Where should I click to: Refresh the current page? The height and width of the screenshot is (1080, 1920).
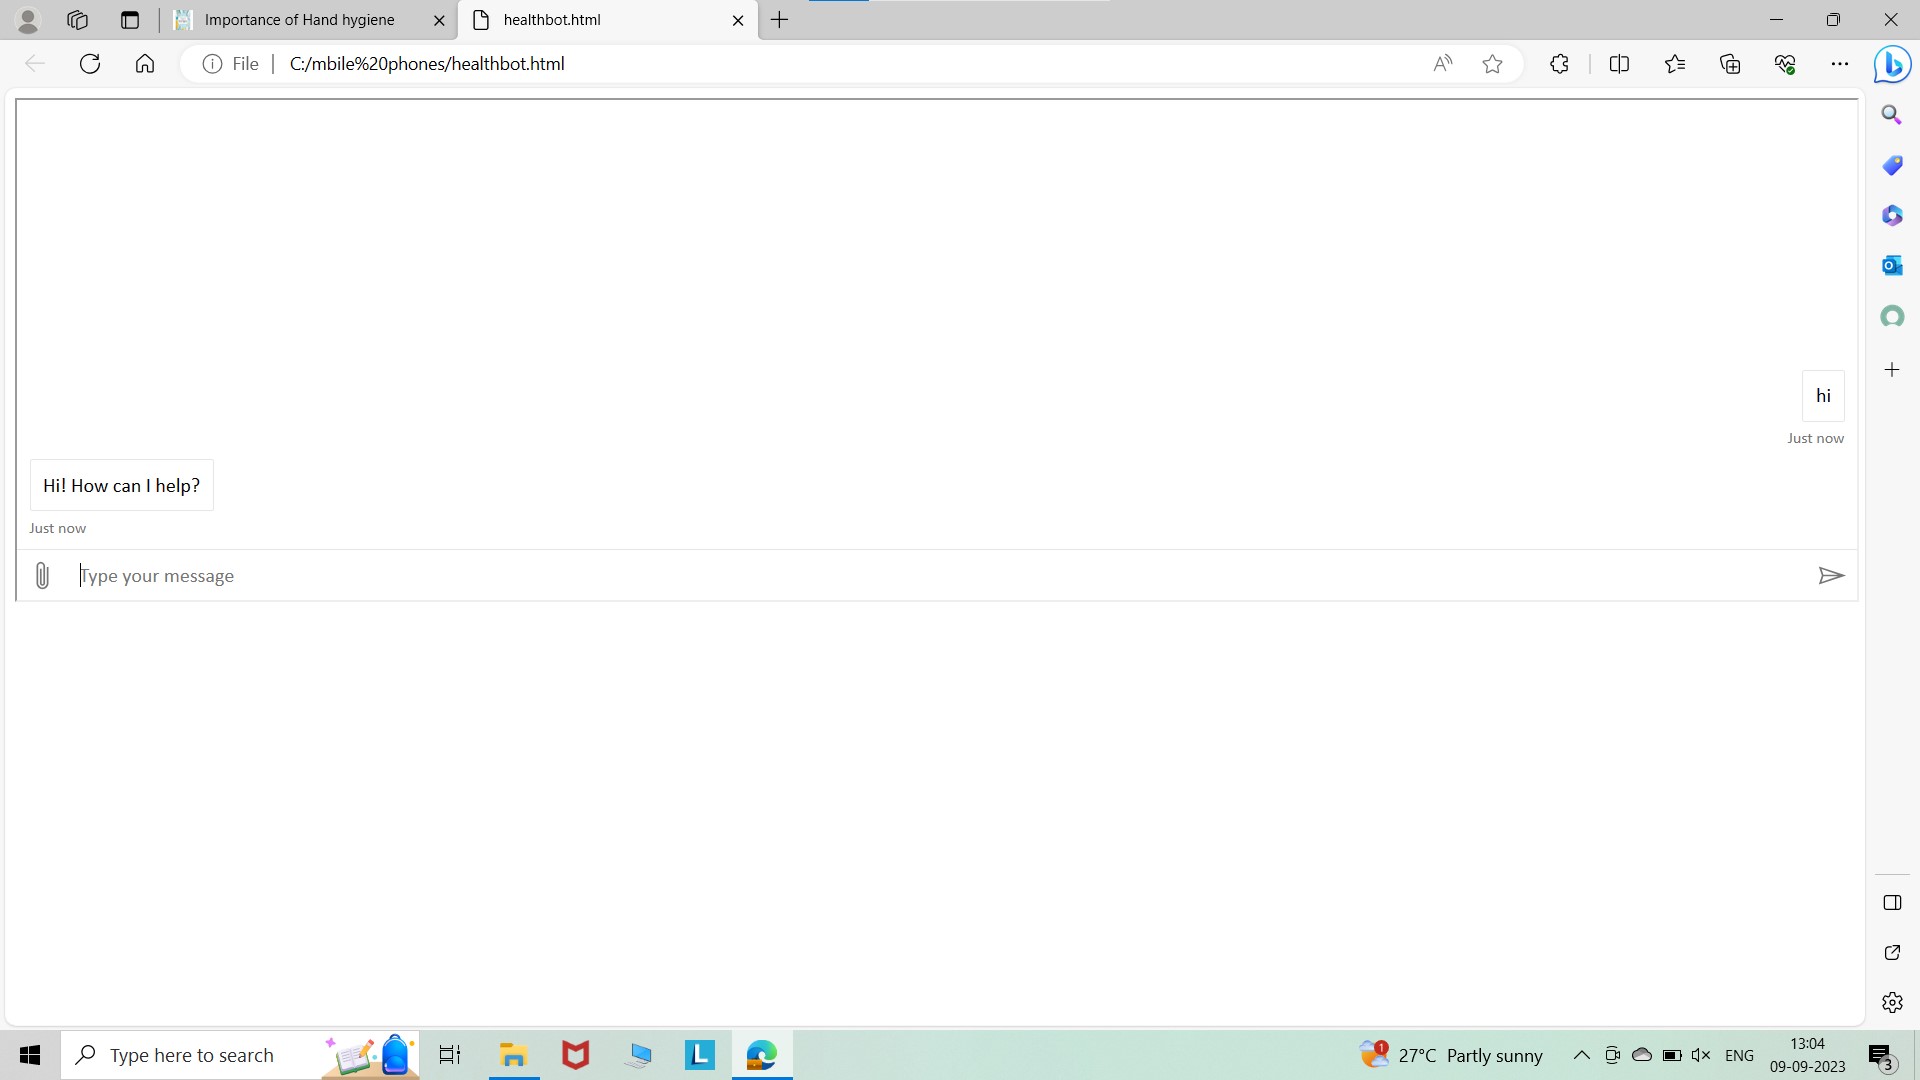pyautogui.click(x=90, y=64)
